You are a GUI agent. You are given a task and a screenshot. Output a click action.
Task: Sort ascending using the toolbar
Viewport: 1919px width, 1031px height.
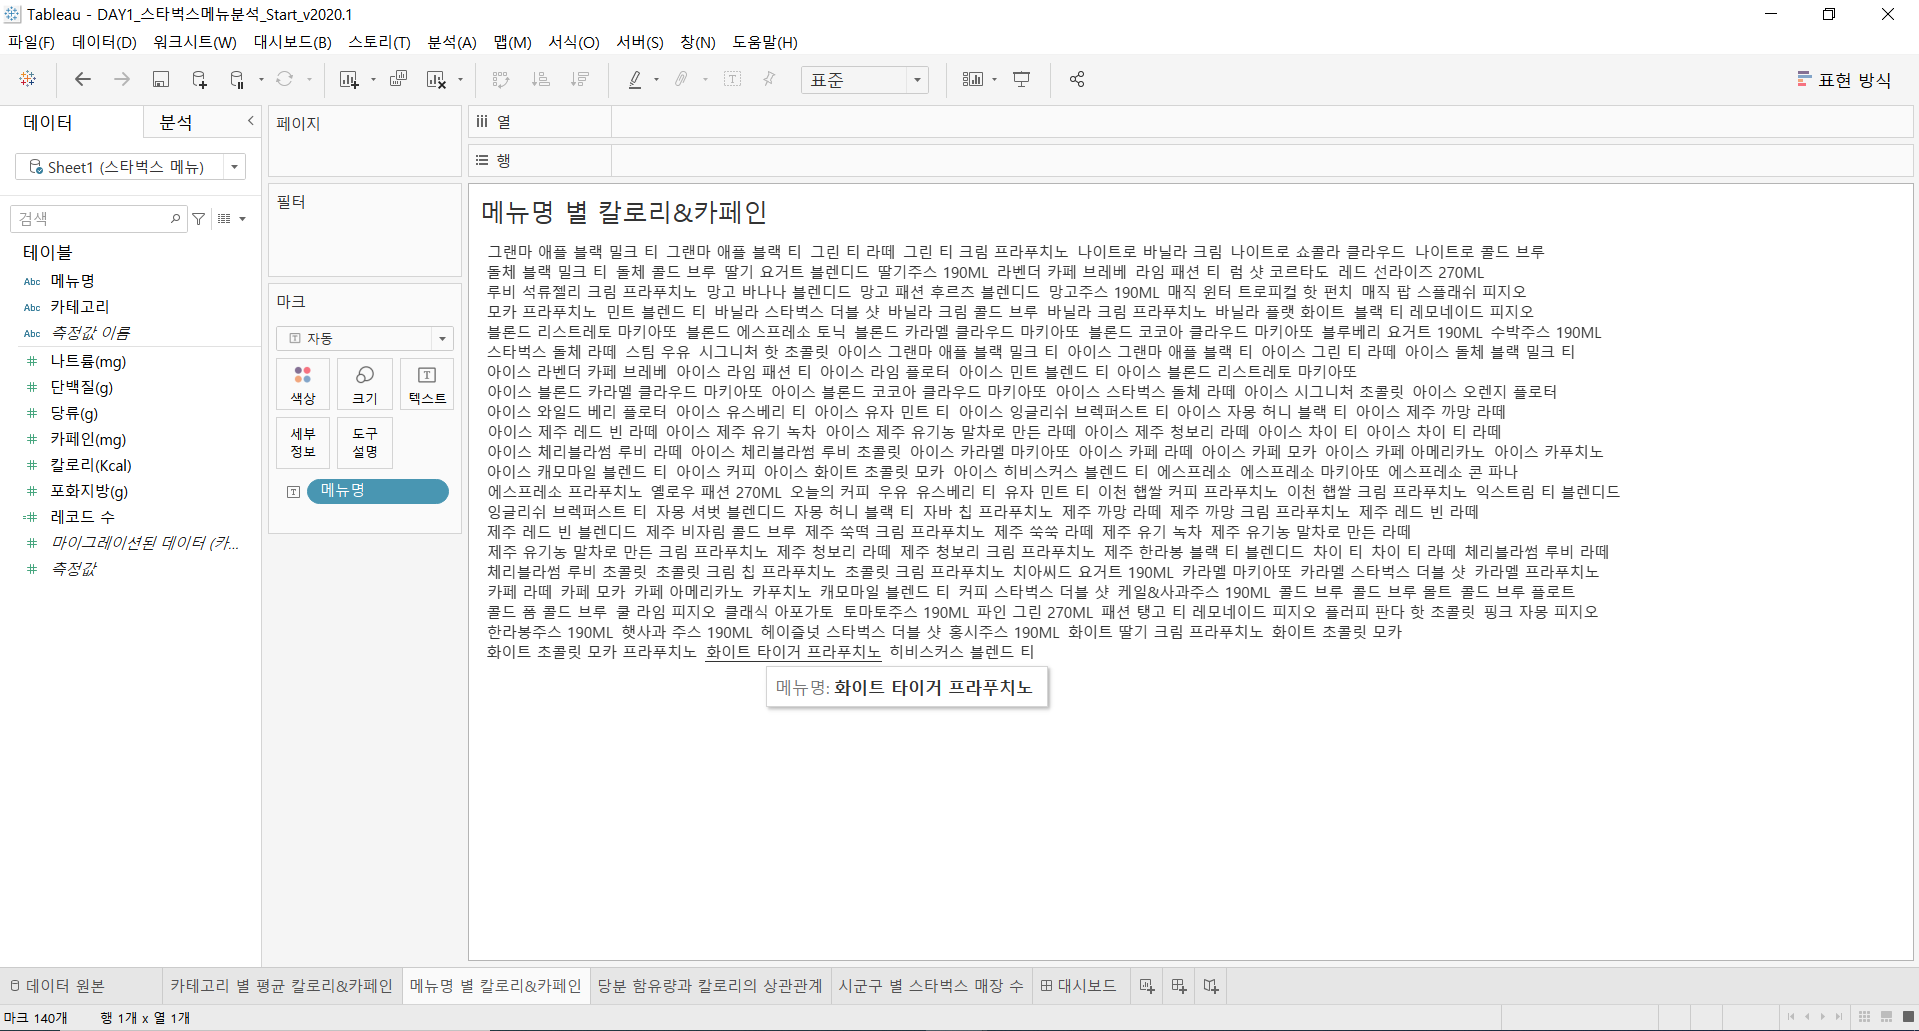540,79
